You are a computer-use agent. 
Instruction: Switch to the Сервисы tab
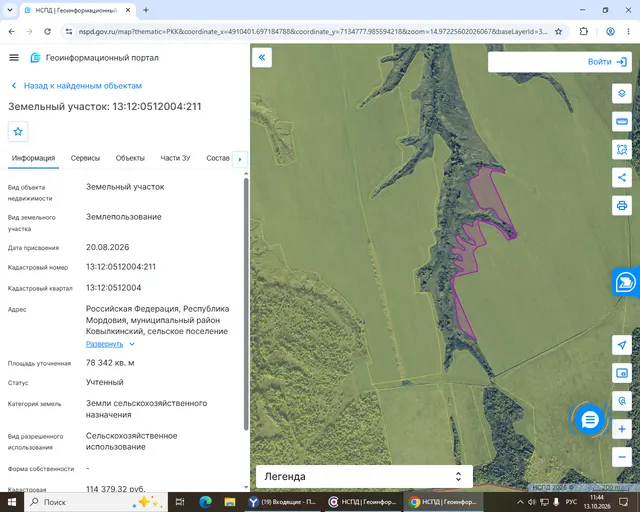tap(85, 158)
